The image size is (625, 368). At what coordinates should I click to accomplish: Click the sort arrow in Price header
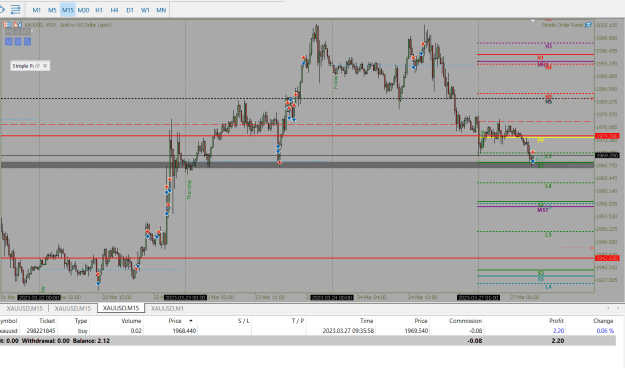pyautogui.click(x=191, y=321)
